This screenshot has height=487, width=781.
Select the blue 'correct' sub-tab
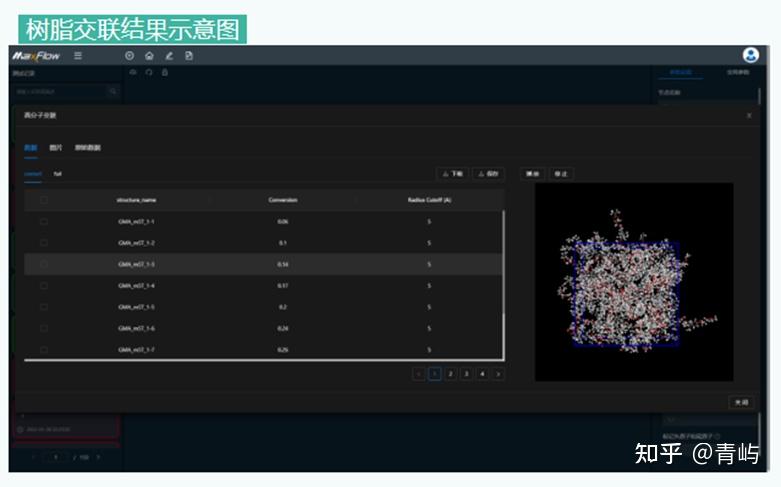(33, 174)
